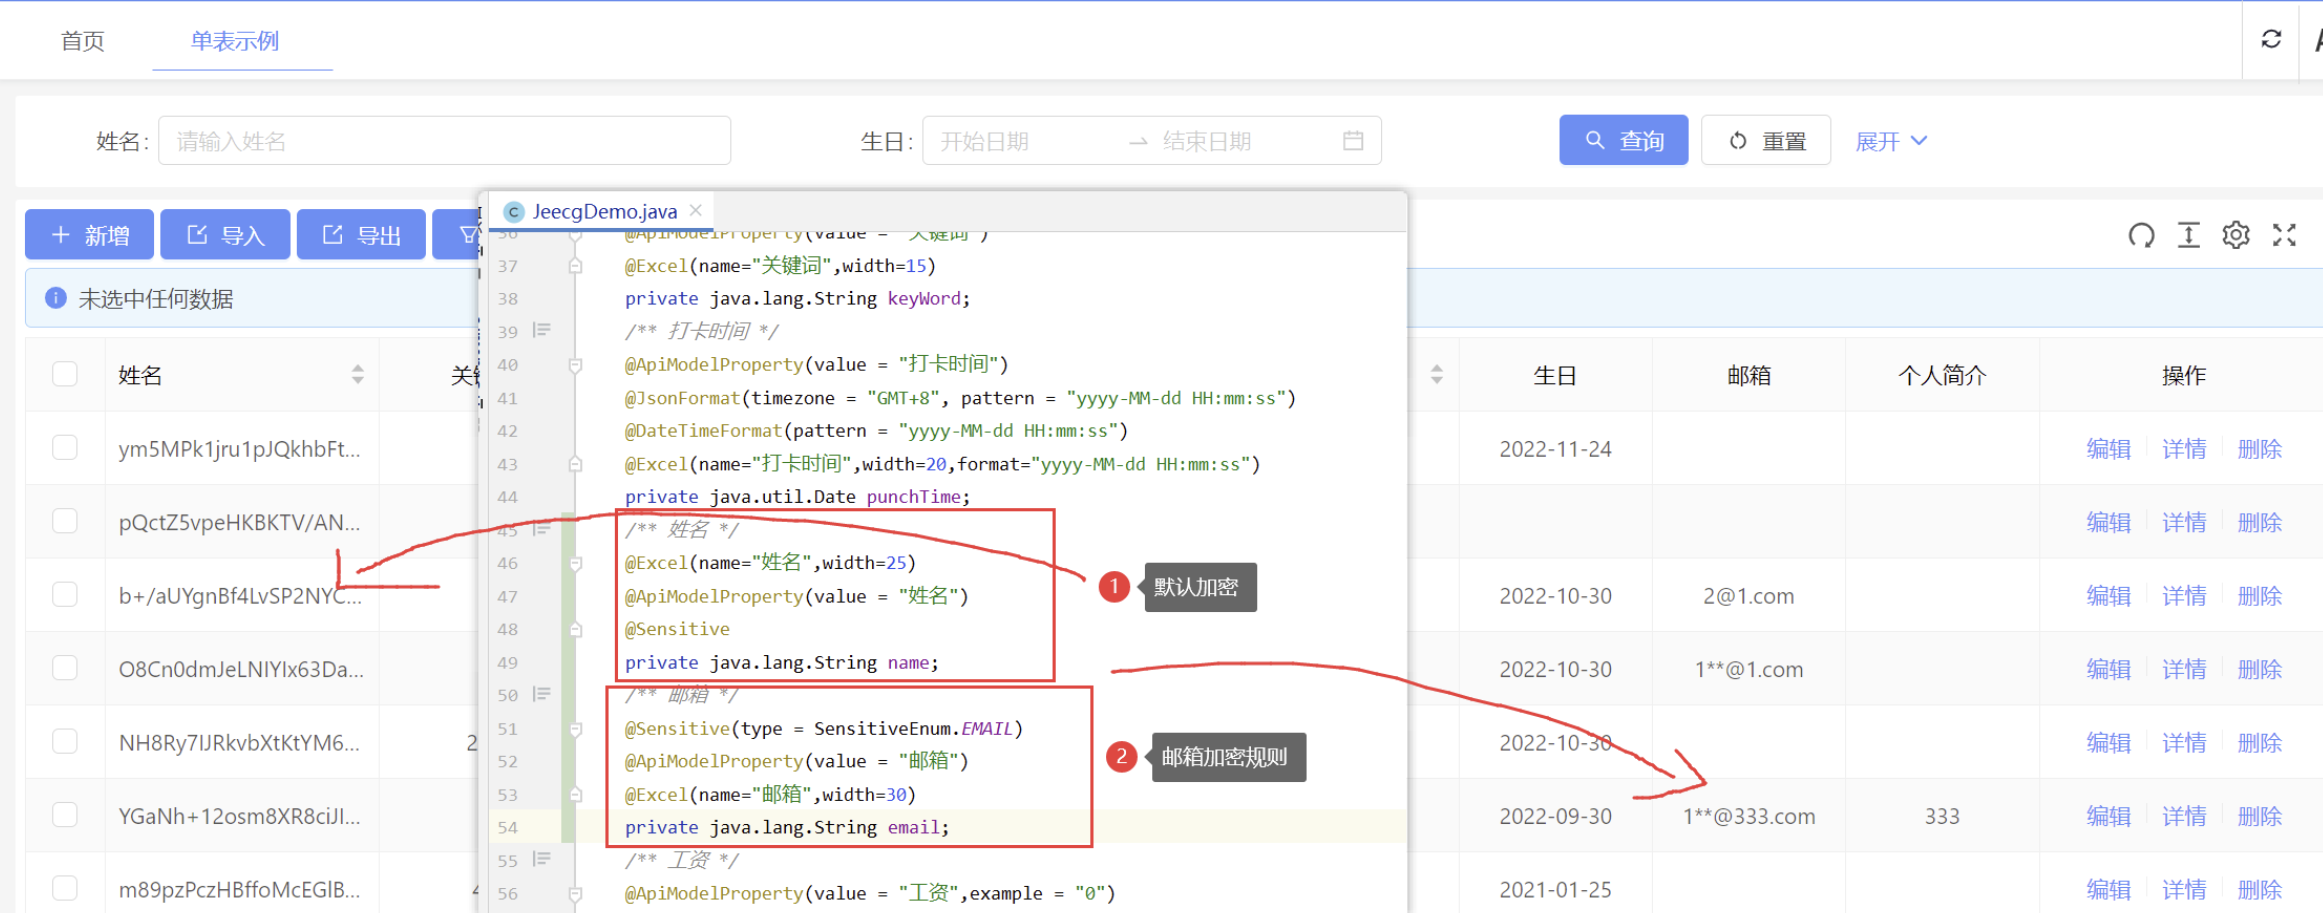Check the b+/aUYgnBf4LvSP2NYC row
2323x913 pixels.
coord(65,594)
